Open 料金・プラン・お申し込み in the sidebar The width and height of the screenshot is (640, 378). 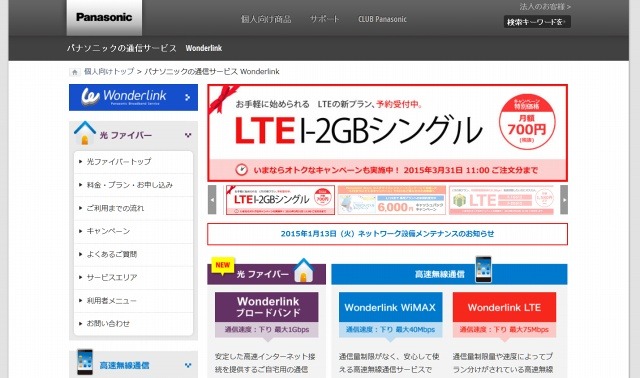point(133,185)
